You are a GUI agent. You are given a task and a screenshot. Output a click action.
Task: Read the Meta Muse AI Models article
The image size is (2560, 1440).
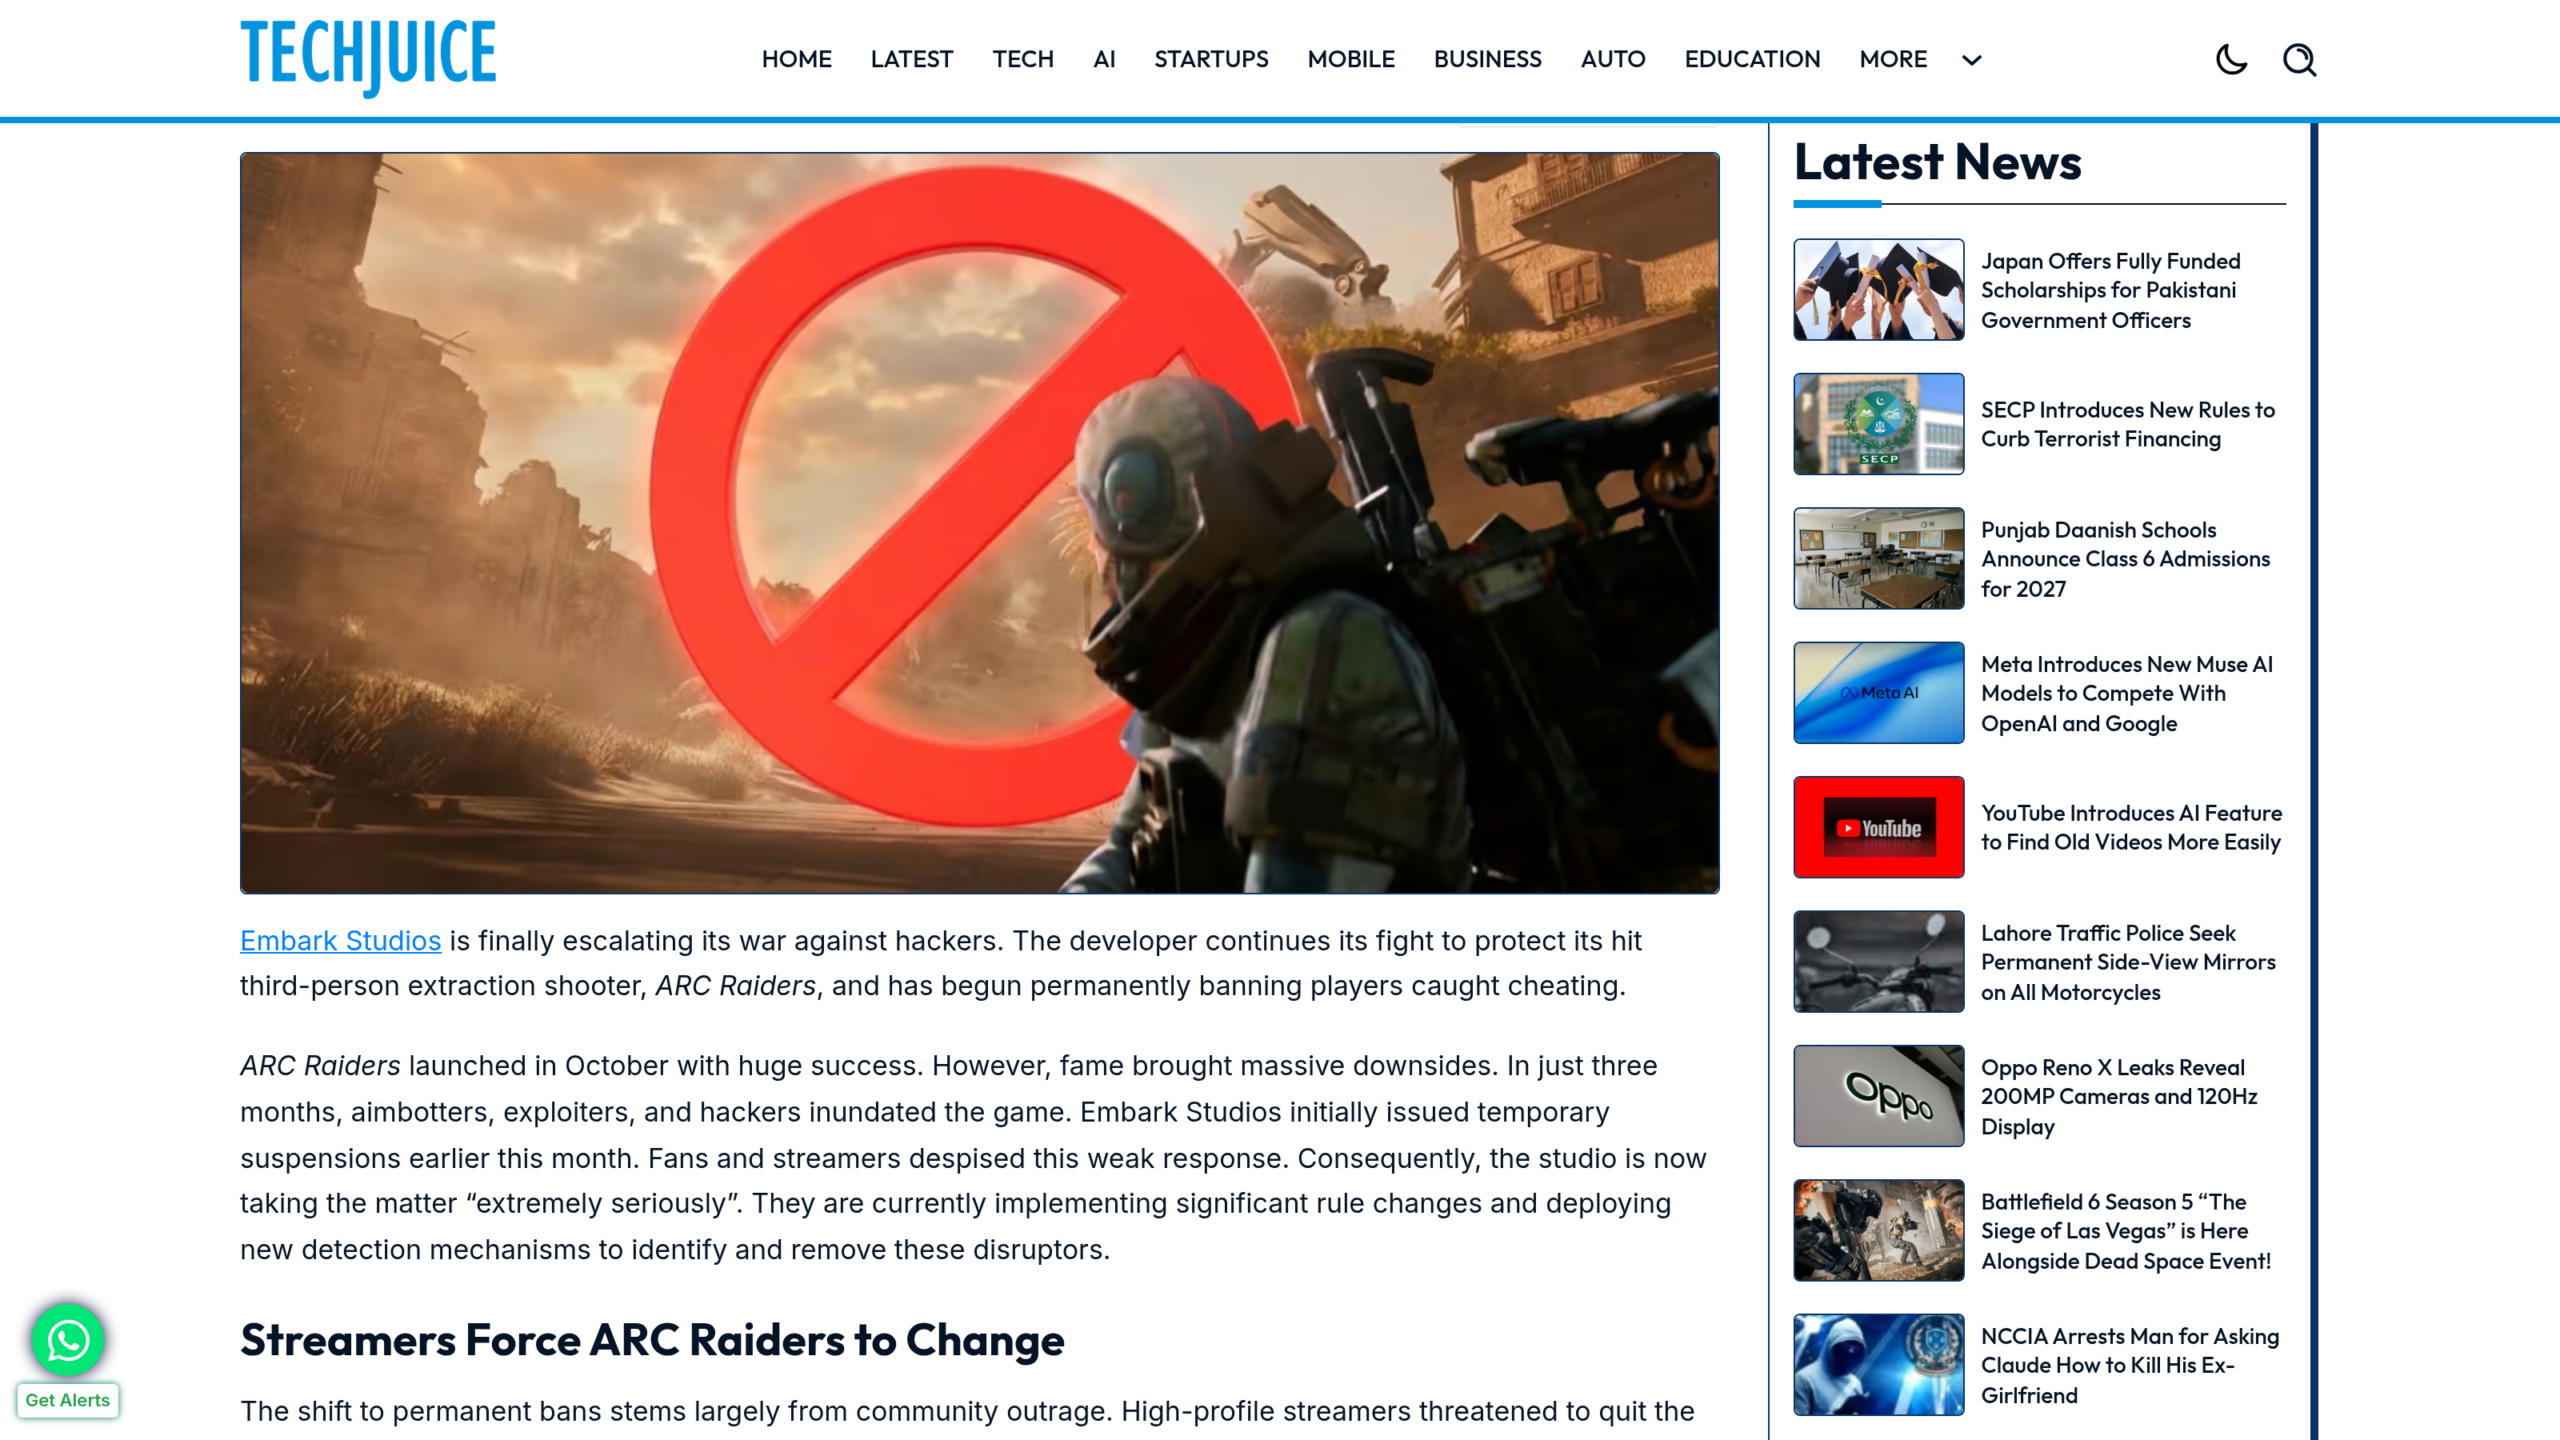[2127, 693]
